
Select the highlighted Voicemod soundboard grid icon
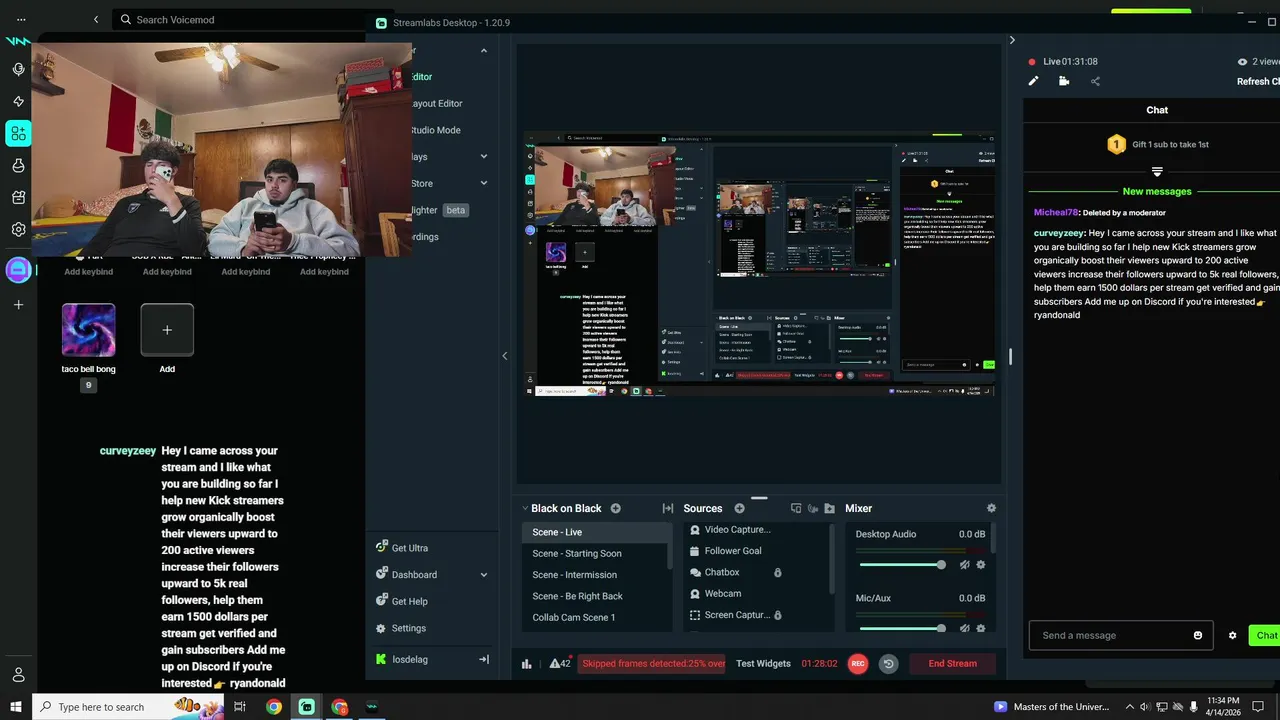(x=18, y=134)
